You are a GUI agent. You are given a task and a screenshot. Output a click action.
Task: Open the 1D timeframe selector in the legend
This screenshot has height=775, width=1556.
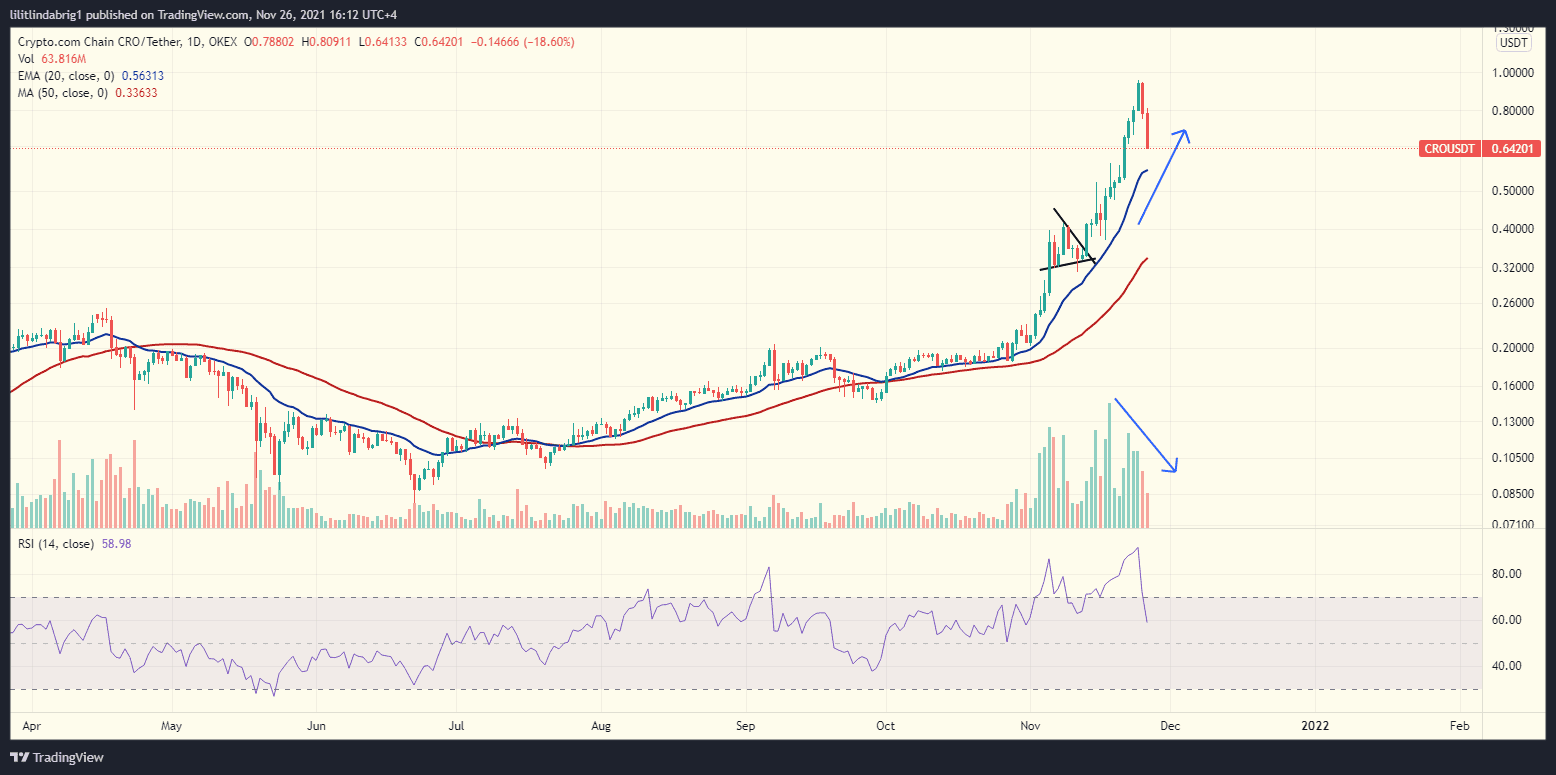click(194, 42)
